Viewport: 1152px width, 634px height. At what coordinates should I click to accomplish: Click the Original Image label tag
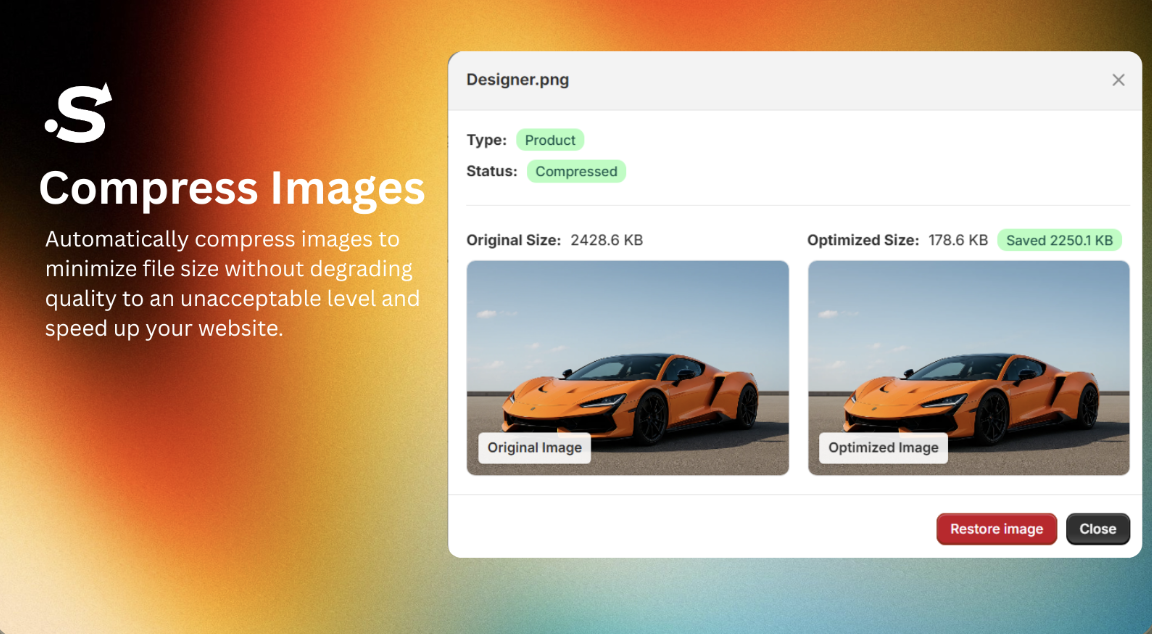(533, 447)
